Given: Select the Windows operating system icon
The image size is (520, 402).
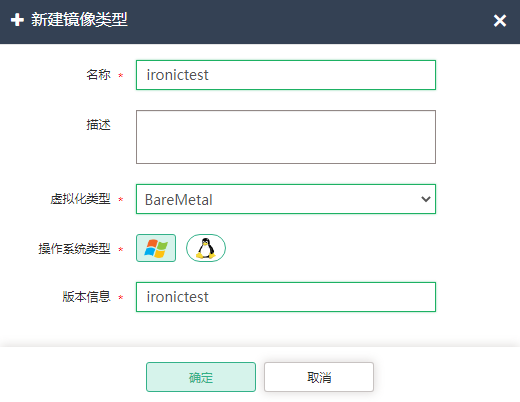Looking at the screenshot, I should pos(156,248).
